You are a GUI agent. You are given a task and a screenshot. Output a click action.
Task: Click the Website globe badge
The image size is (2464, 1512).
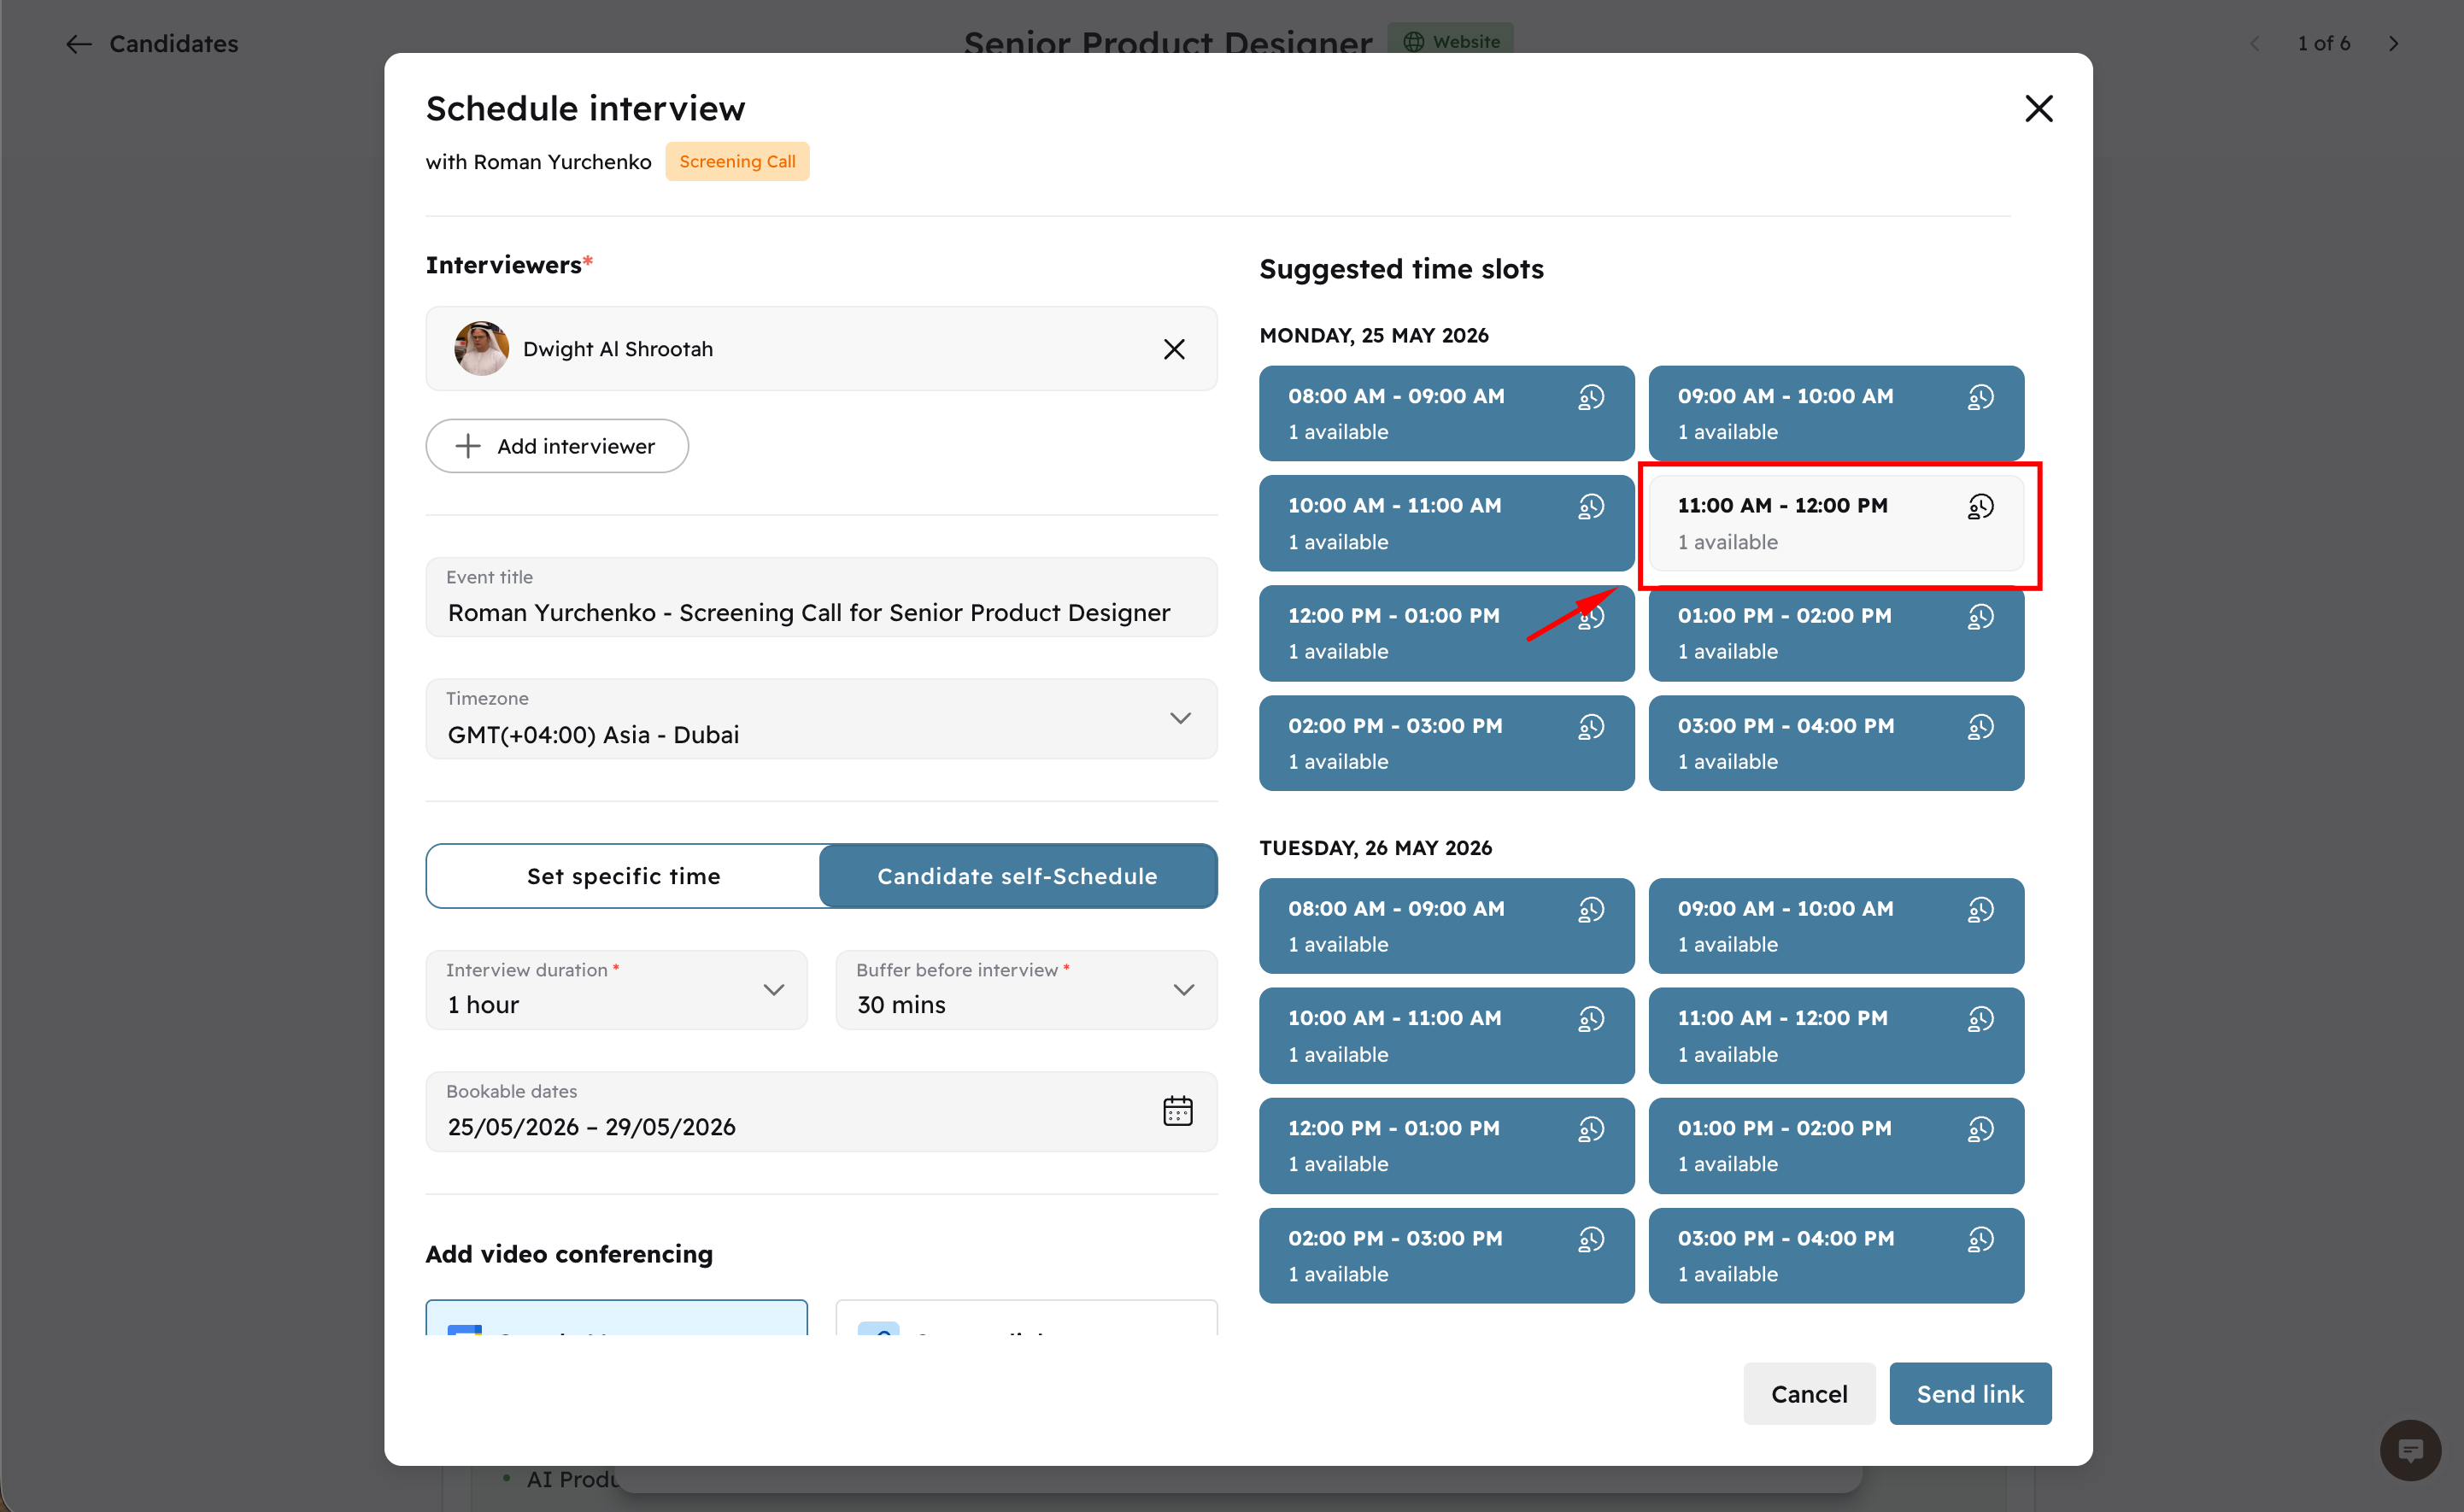(x=1450, y=41)
